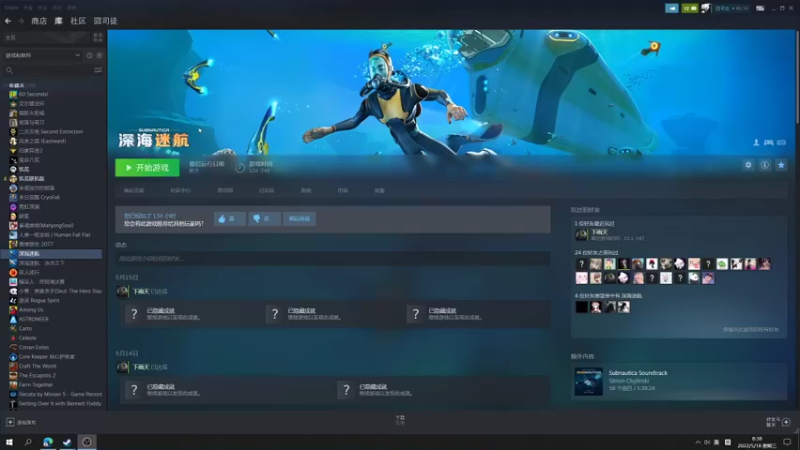
Task: Open the profile name tab in top navigation
Action: 106,21
